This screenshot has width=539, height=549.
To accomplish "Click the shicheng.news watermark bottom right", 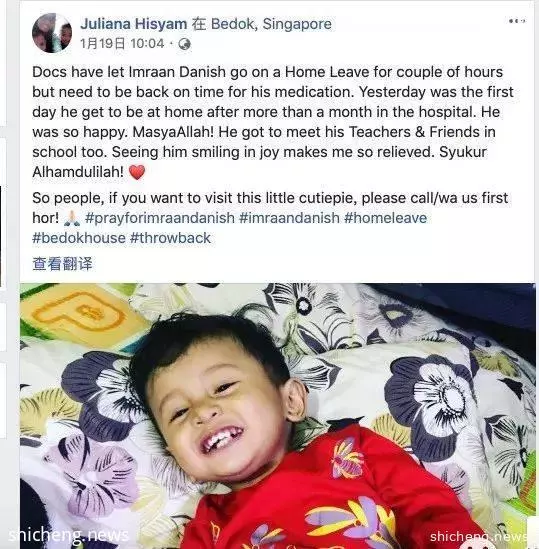I will [478, 536].
